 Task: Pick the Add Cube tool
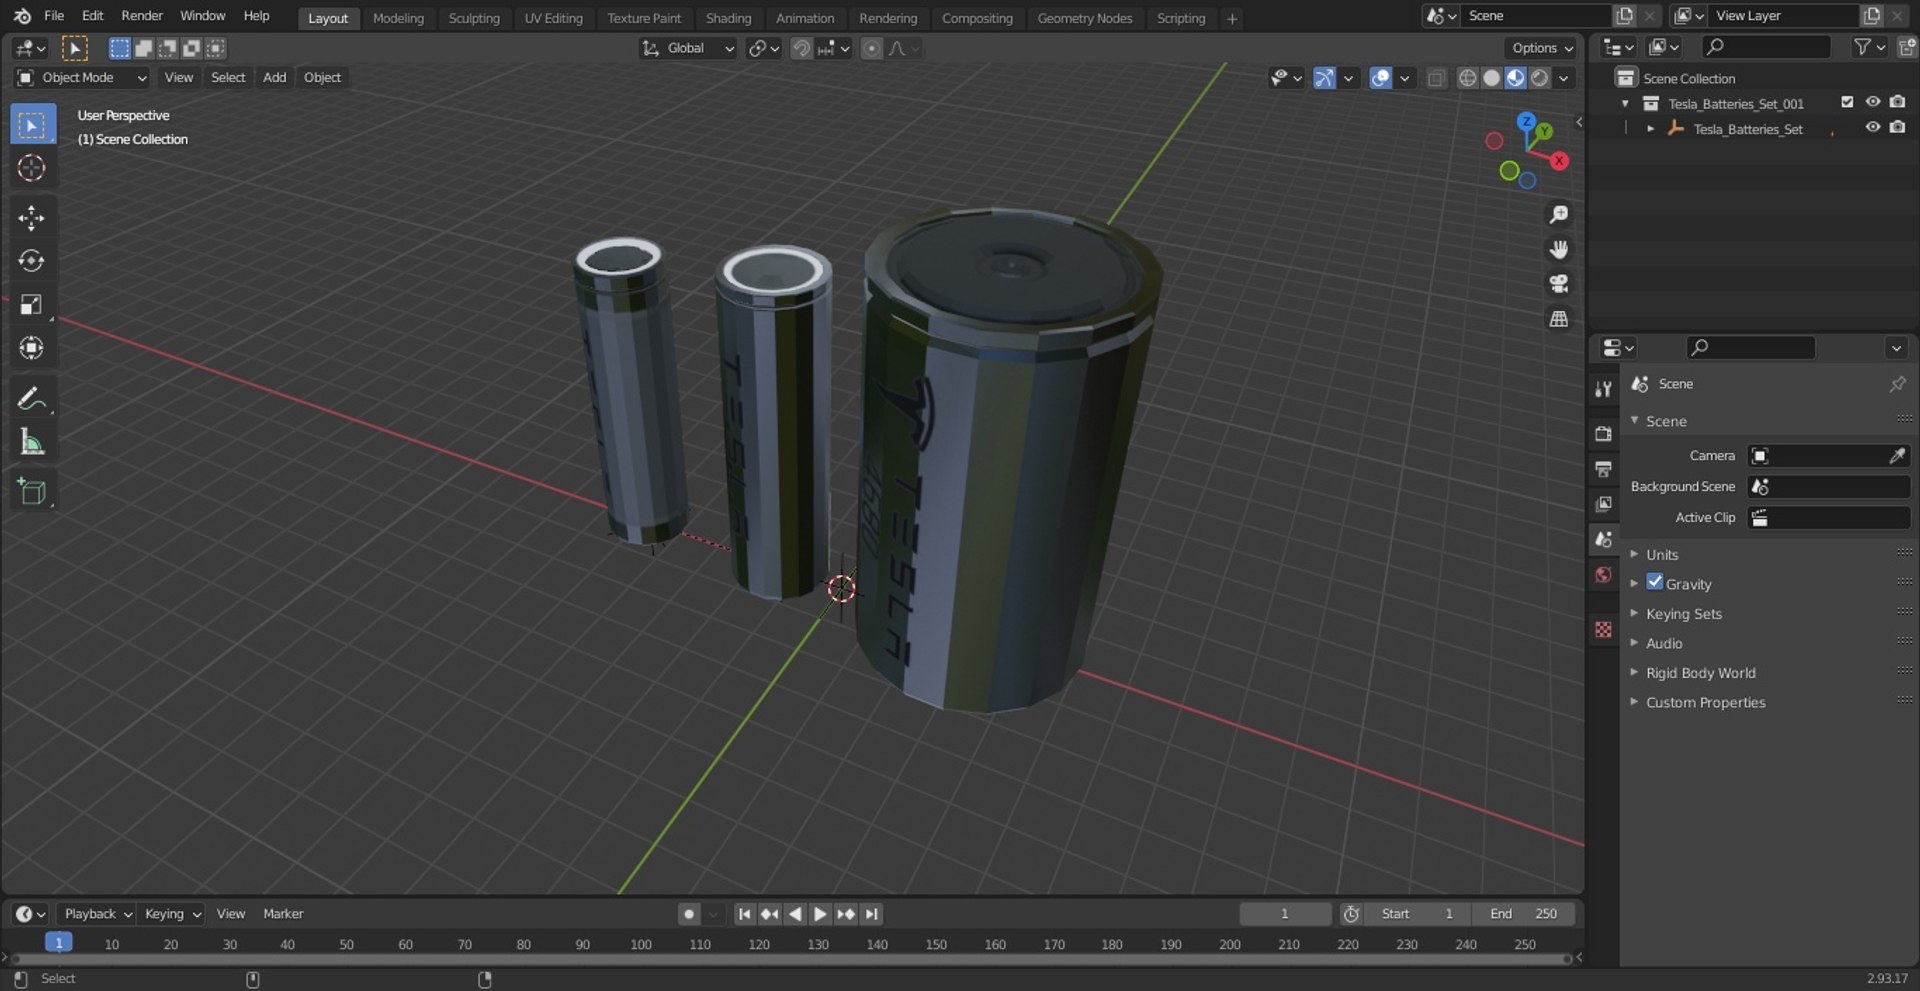[32, 492]
